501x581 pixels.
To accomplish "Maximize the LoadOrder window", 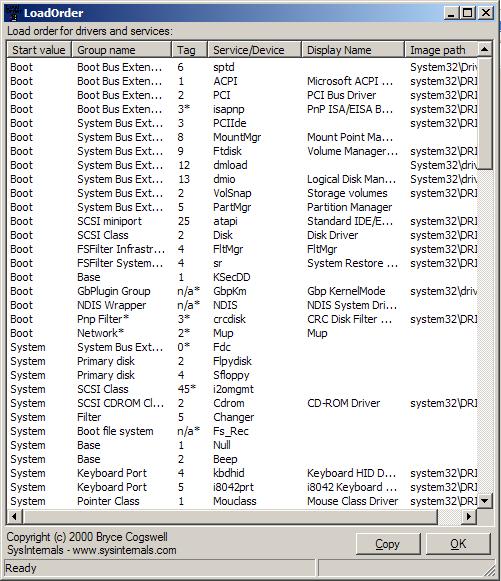I will click(x=468, y=13).
